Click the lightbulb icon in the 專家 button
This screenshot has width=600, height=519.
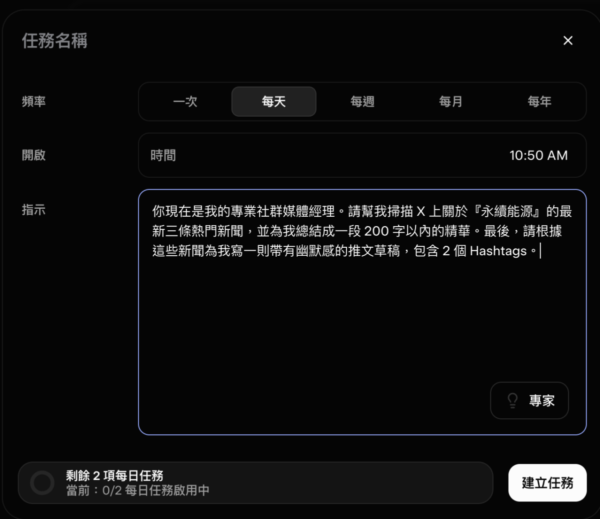coord(513,401)
